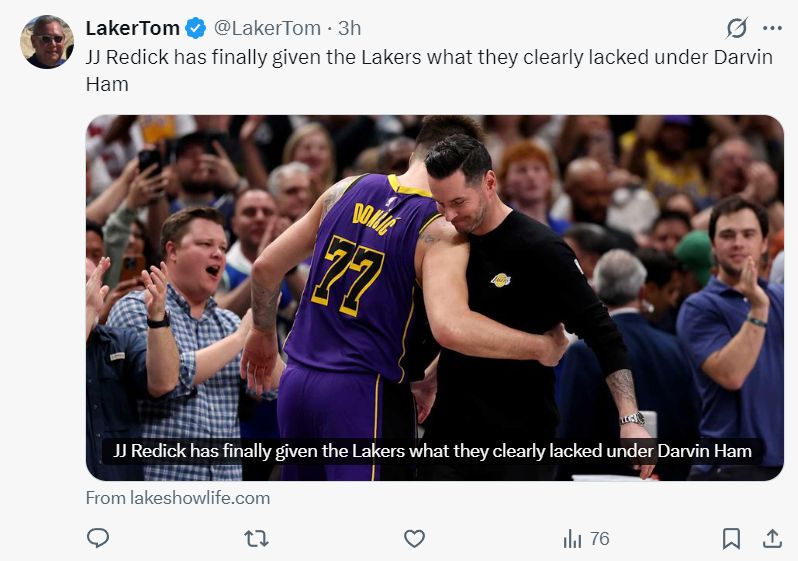Image resolution: width=798 pixels, height=561 pixels.
Task: Bookmark this LakerTom post
Action: pyautogui.click(x=731, y=539)
